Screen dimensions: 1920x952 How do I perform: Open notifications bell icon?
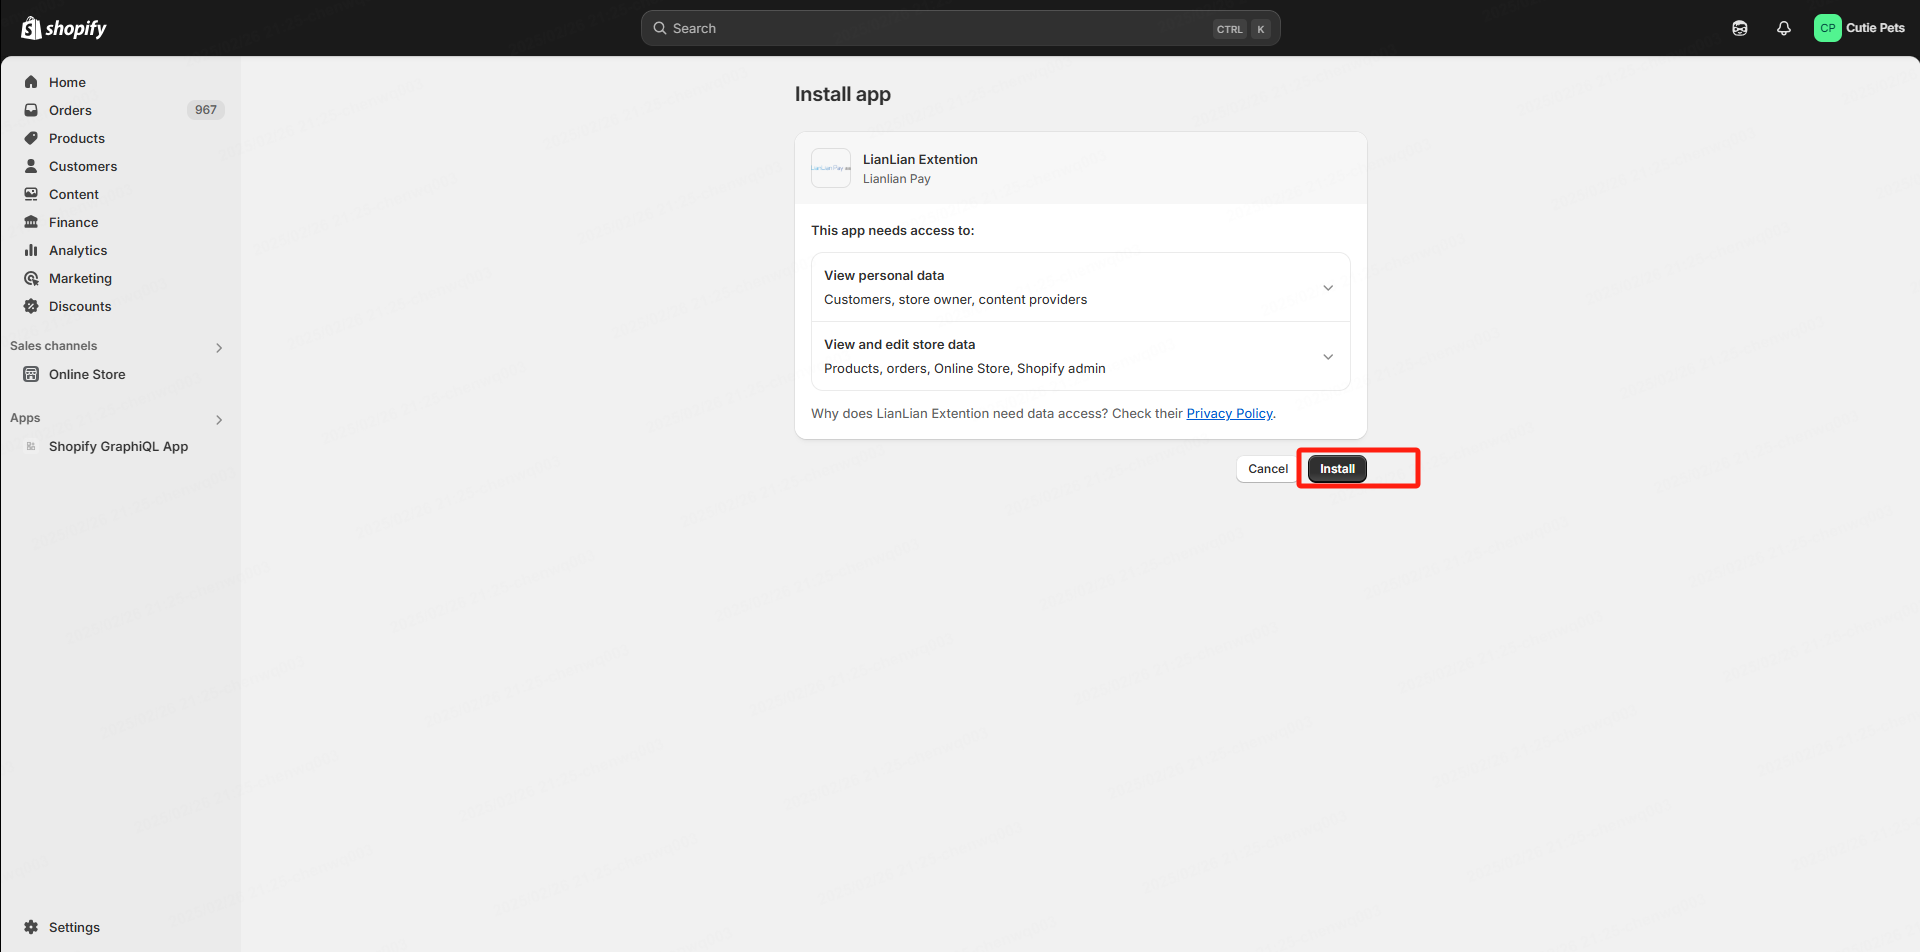(x=1784, y=28)
